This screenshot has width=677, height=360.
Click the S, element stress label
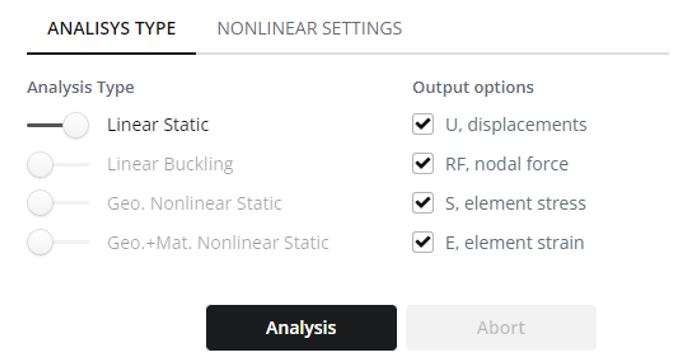point(516,203)
